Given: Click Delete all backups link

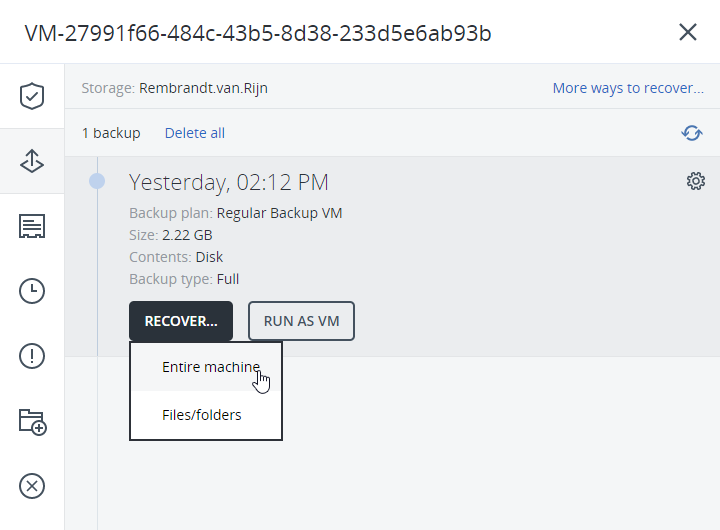Looking at the screenshot, I should [195, 133].
